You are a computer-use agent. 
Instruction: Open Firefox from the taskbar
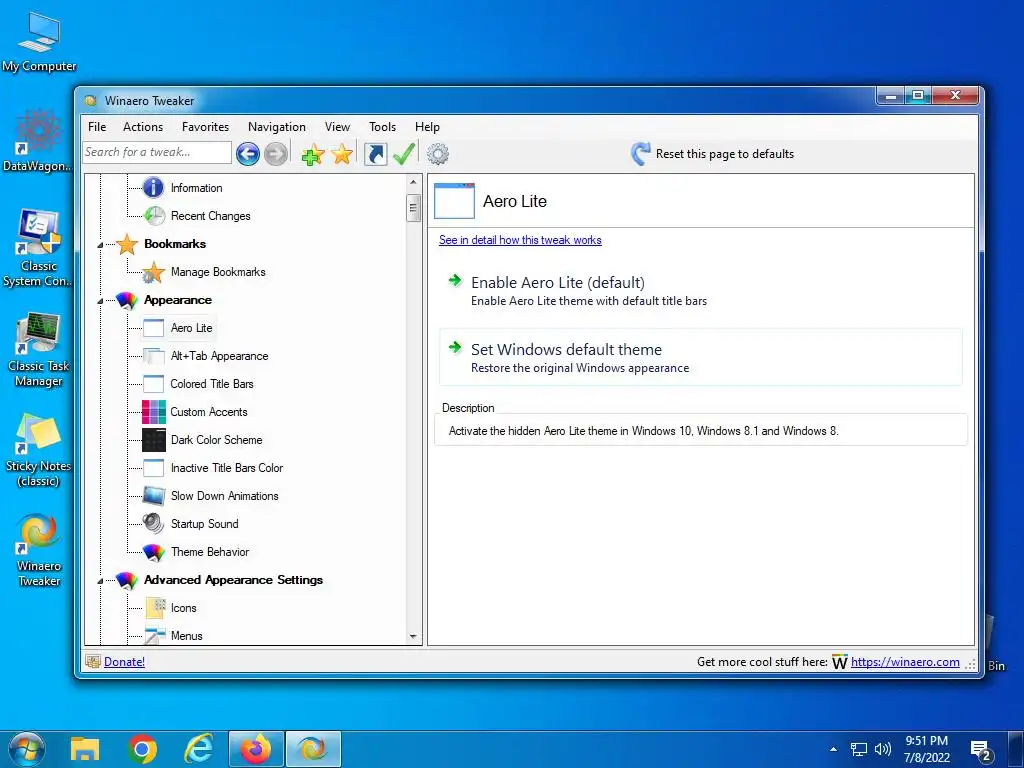pyautogui.click(x=256, y=749)
